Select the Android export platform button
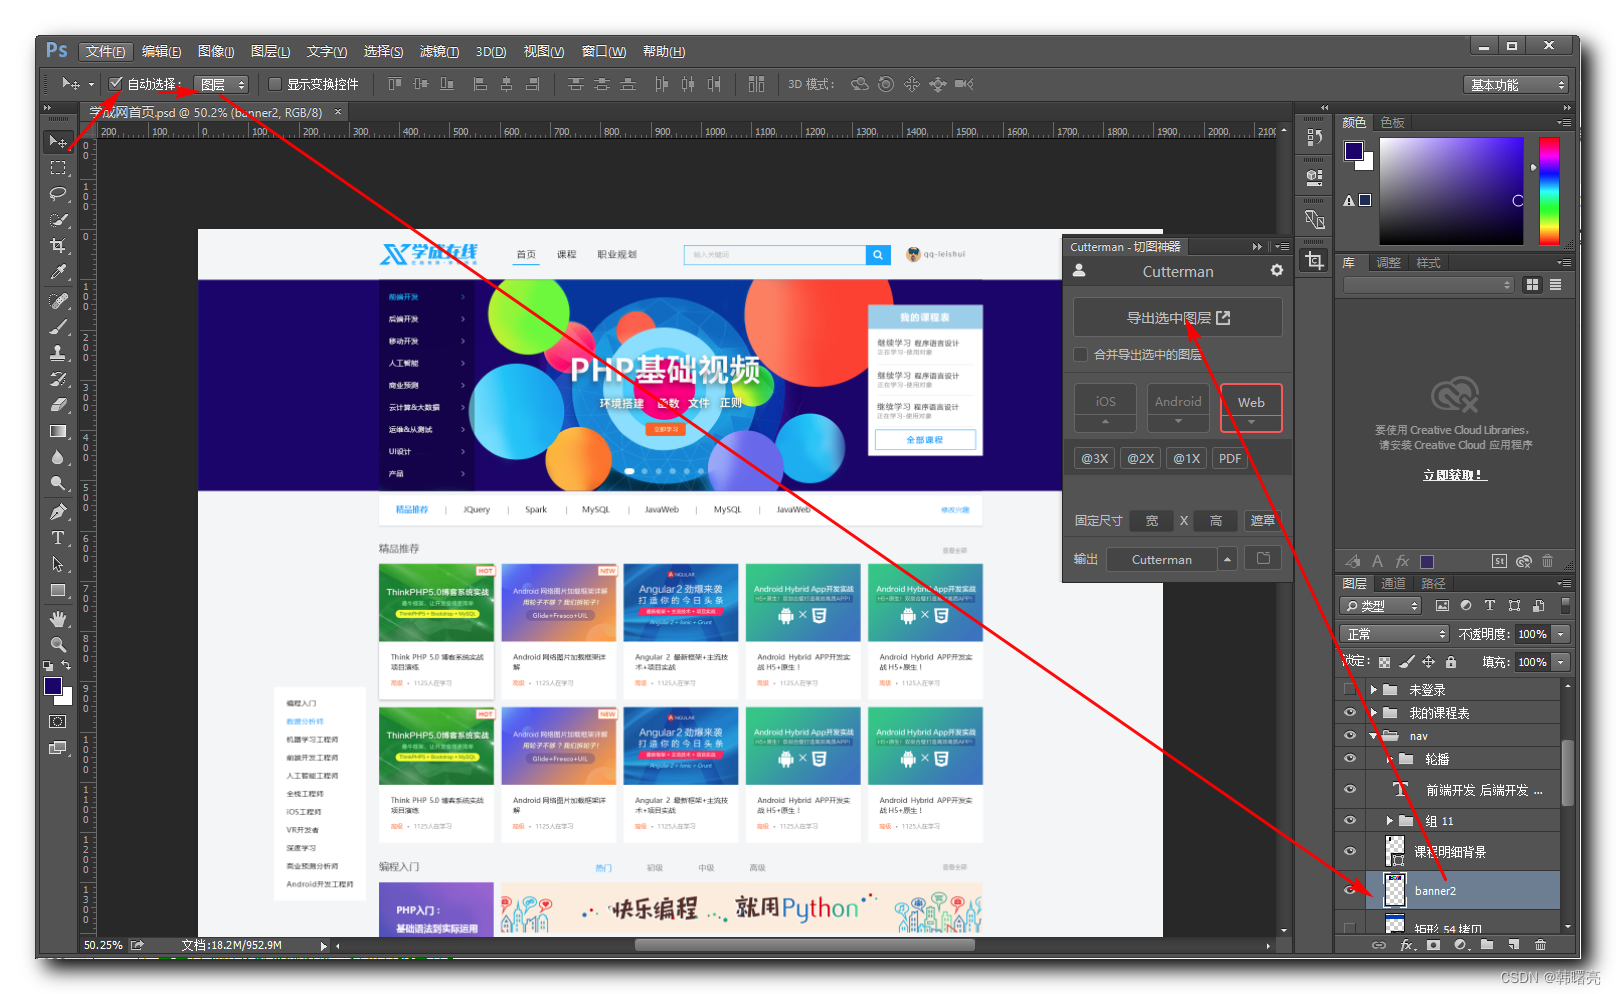Viewport: 1616px width, 994px height. coord(1178,407)
